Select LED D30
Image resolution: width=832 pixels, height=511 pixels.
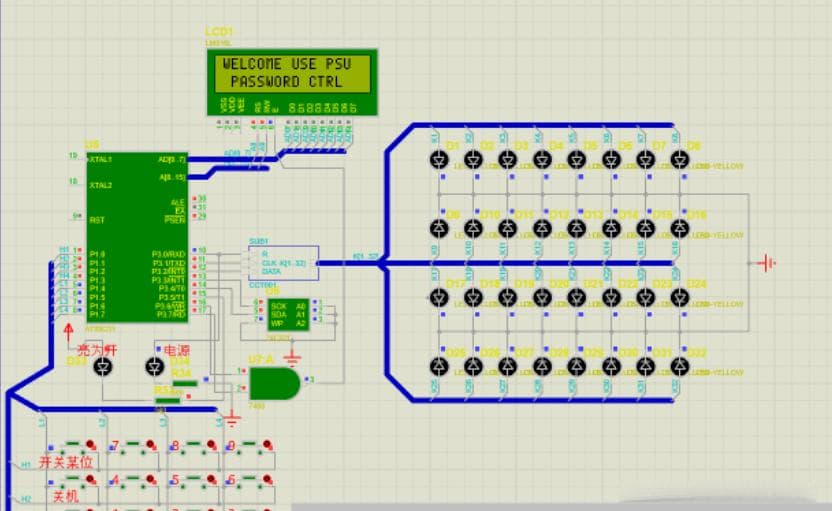click(x=611, y=366)
